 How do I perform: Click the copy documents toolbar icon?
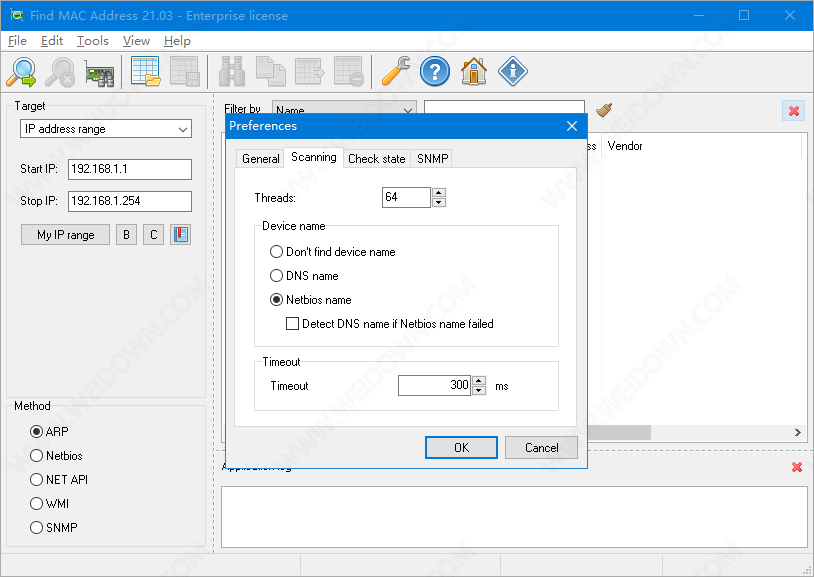click(x=270, y=72)
